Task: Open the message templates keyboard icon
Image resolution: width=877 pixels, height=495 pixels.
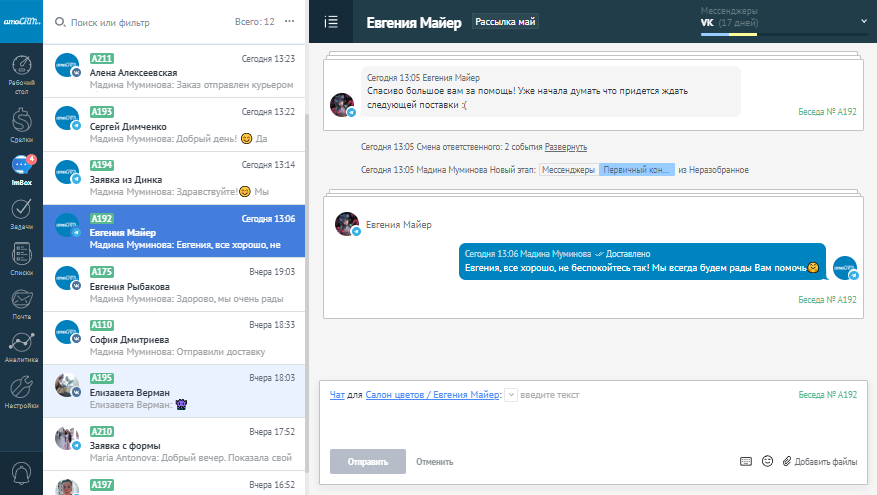Action: coord(745,461)
